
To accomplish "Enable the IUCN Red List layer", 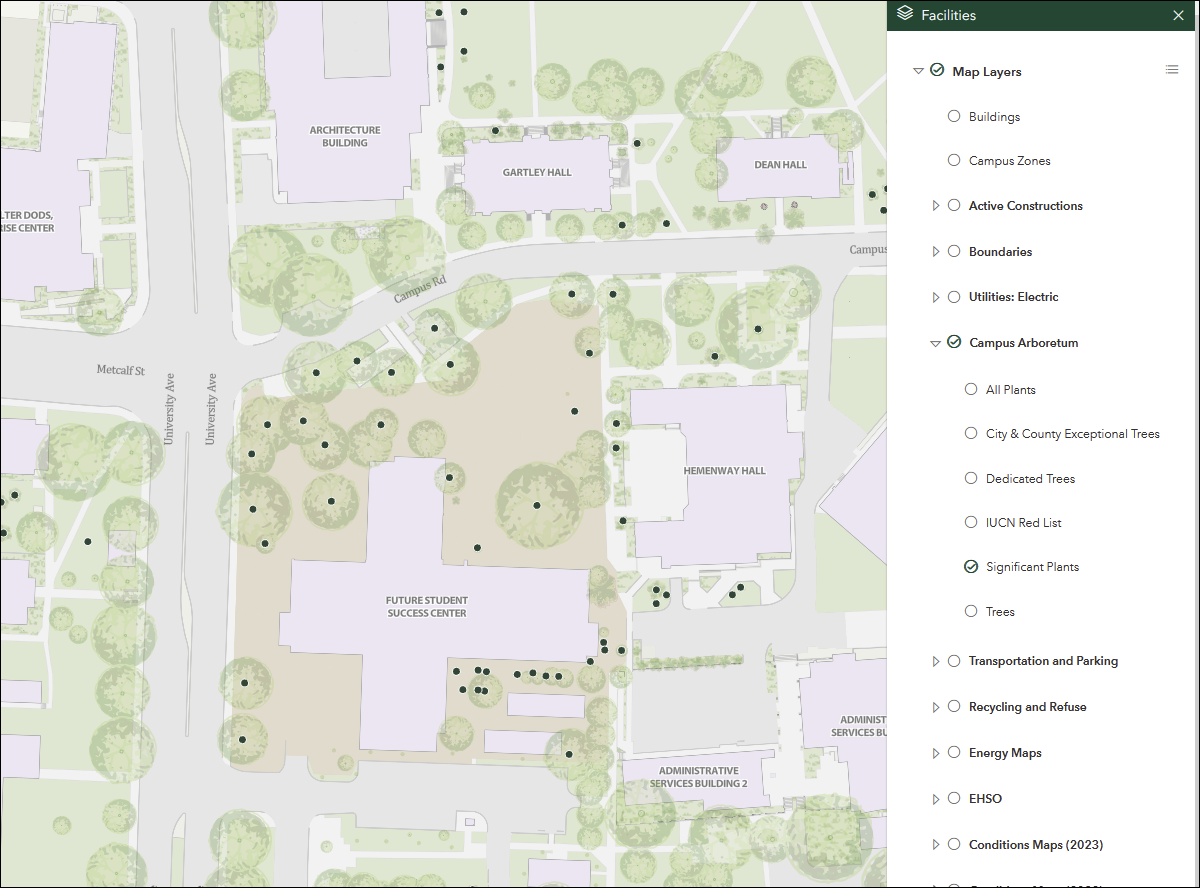I will 970,522.
